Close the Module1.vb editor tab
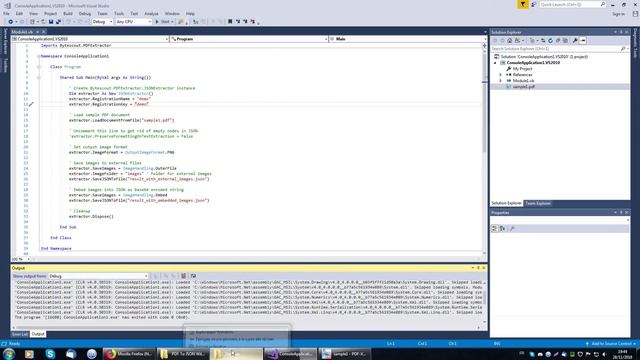The height and width of the screenshot is (360, 640). [x=44, y=32]
